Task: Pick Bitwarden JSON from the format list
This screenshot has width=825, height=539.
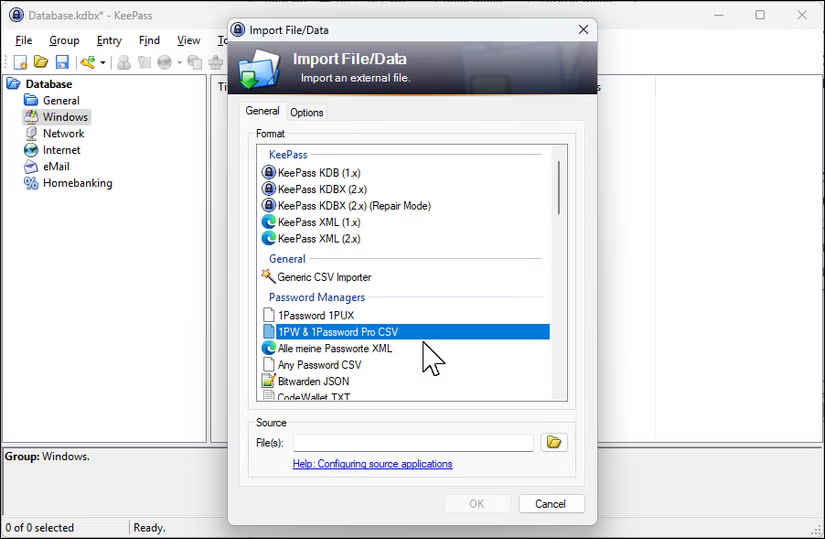Action: tap(313, 381)
